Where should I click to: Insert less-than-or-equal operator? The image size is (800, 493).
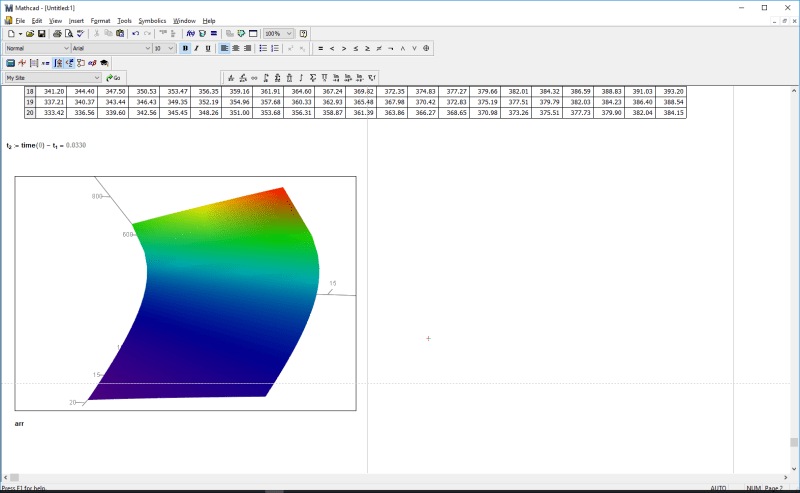356,48
